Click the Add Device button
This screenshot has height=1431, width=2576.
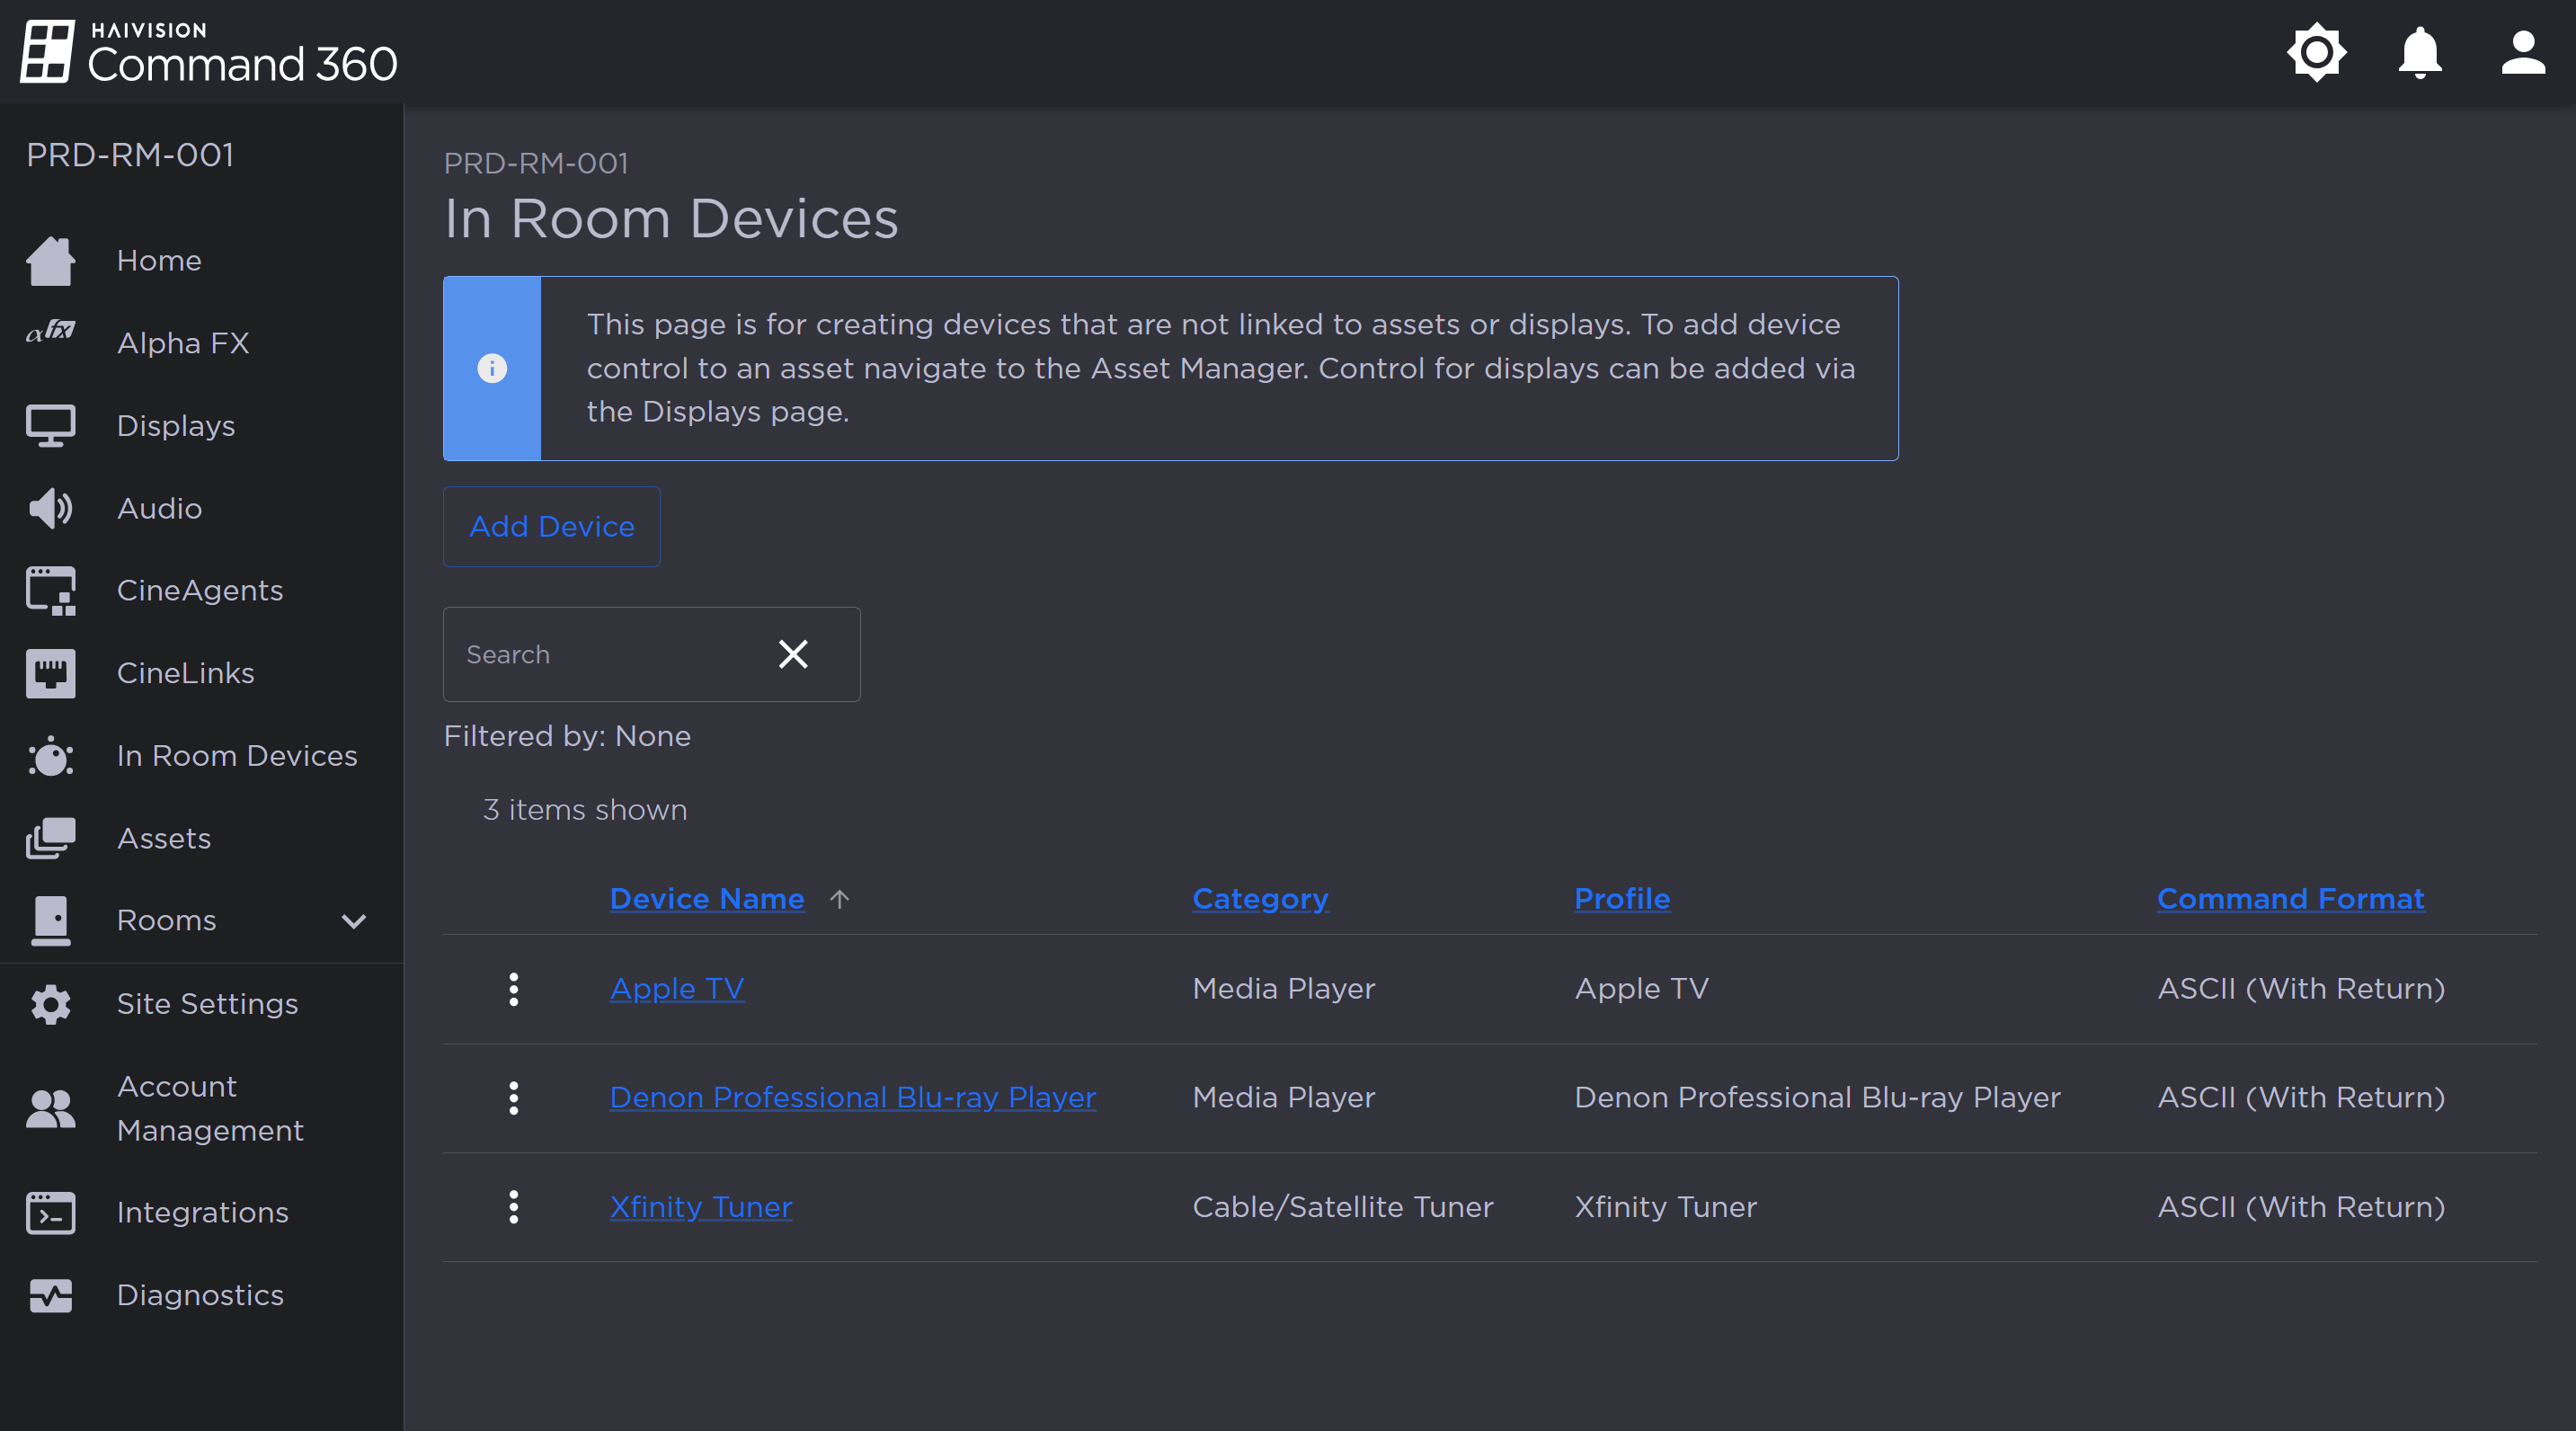tap(551, 526)
